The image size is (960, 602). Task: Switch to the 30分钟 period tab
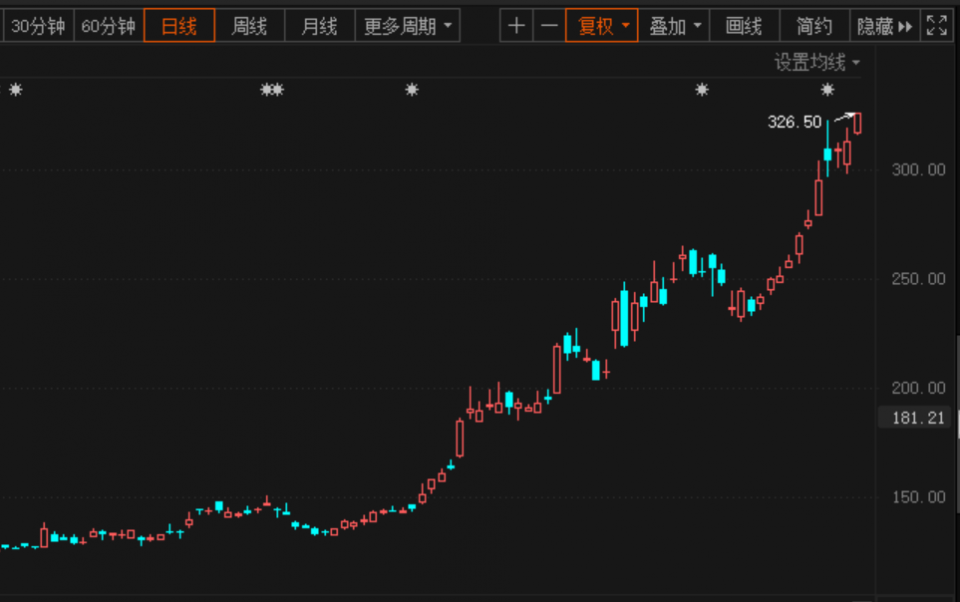click(x=37, y=26)
